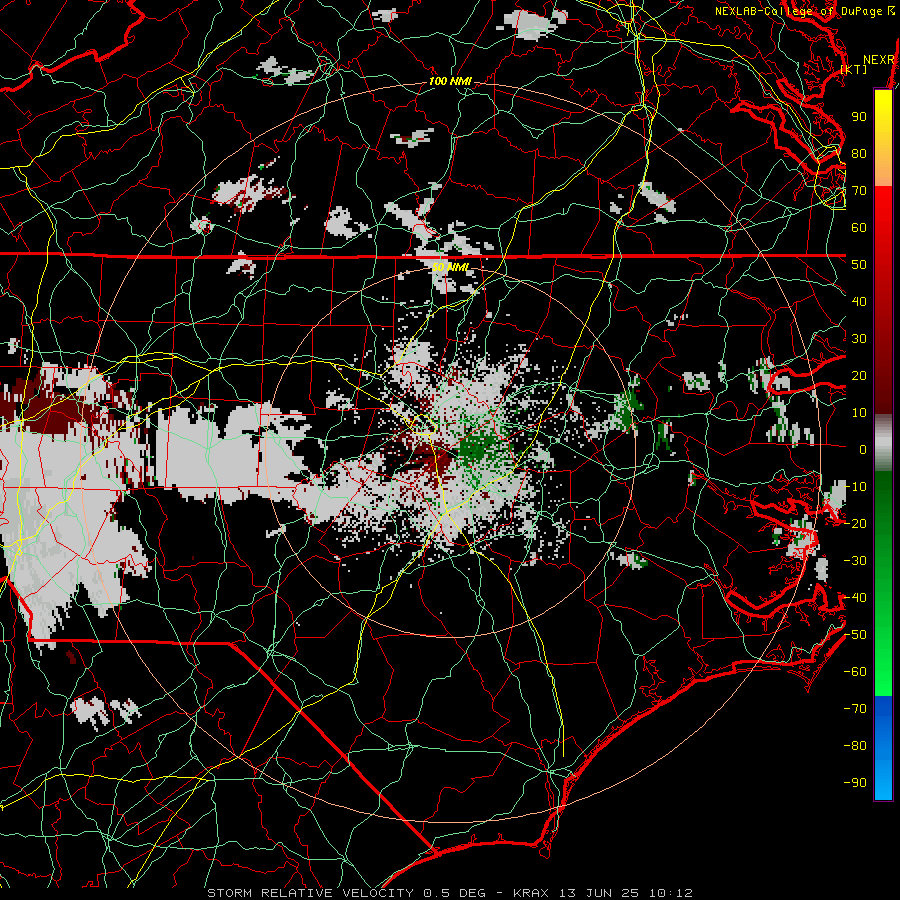This screenshot has width=900, height=900.
Task: Click the 60 value on the velocity scale
Action: (859, 228)
